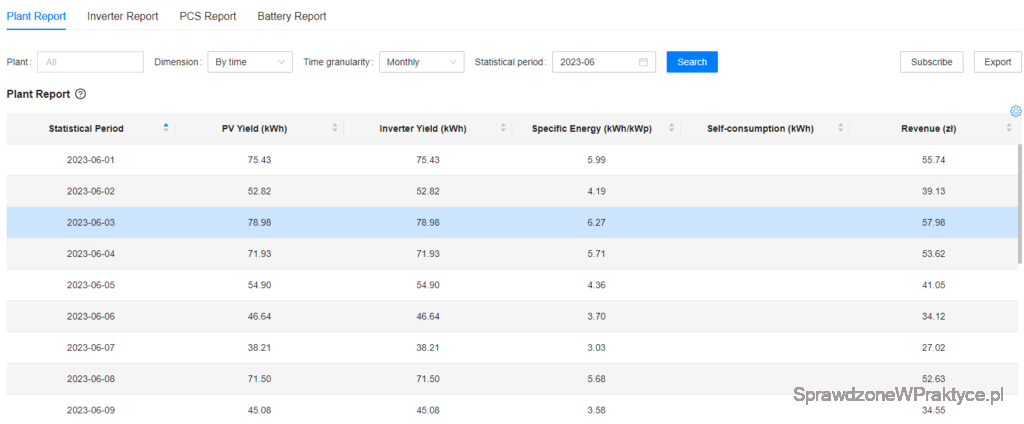Sort by Specific Energy sort icon
Screen dimensions: 1024x424
672,128
